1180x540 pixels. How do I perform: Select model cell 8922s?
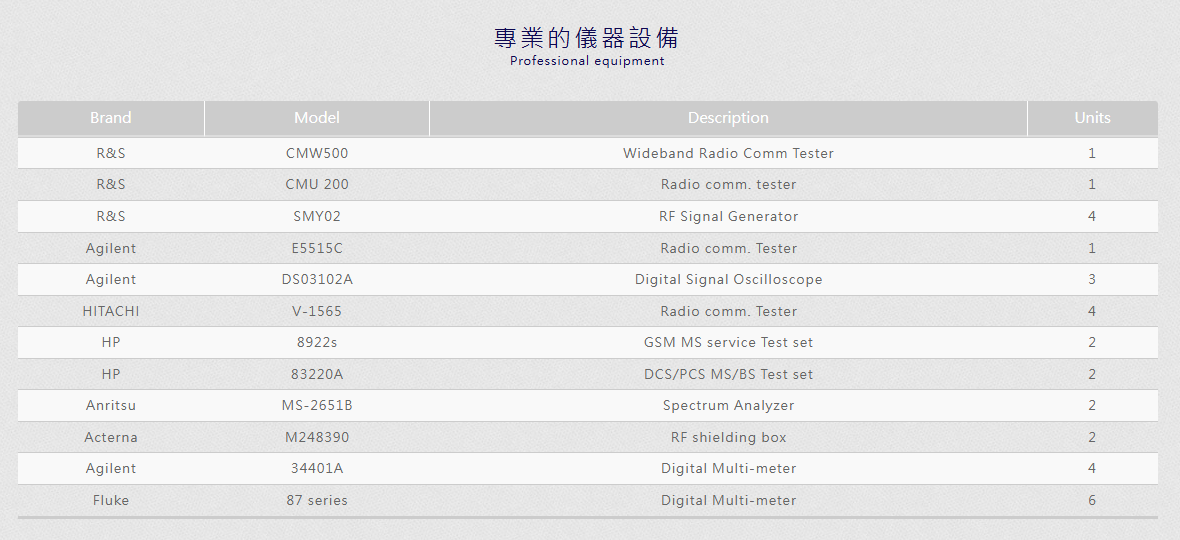click(x=317, y=343)
